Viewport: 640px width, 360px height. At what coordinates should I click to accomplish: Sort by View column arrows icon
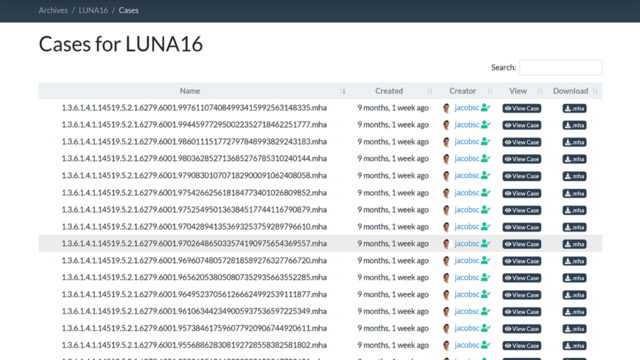(540, 91)
